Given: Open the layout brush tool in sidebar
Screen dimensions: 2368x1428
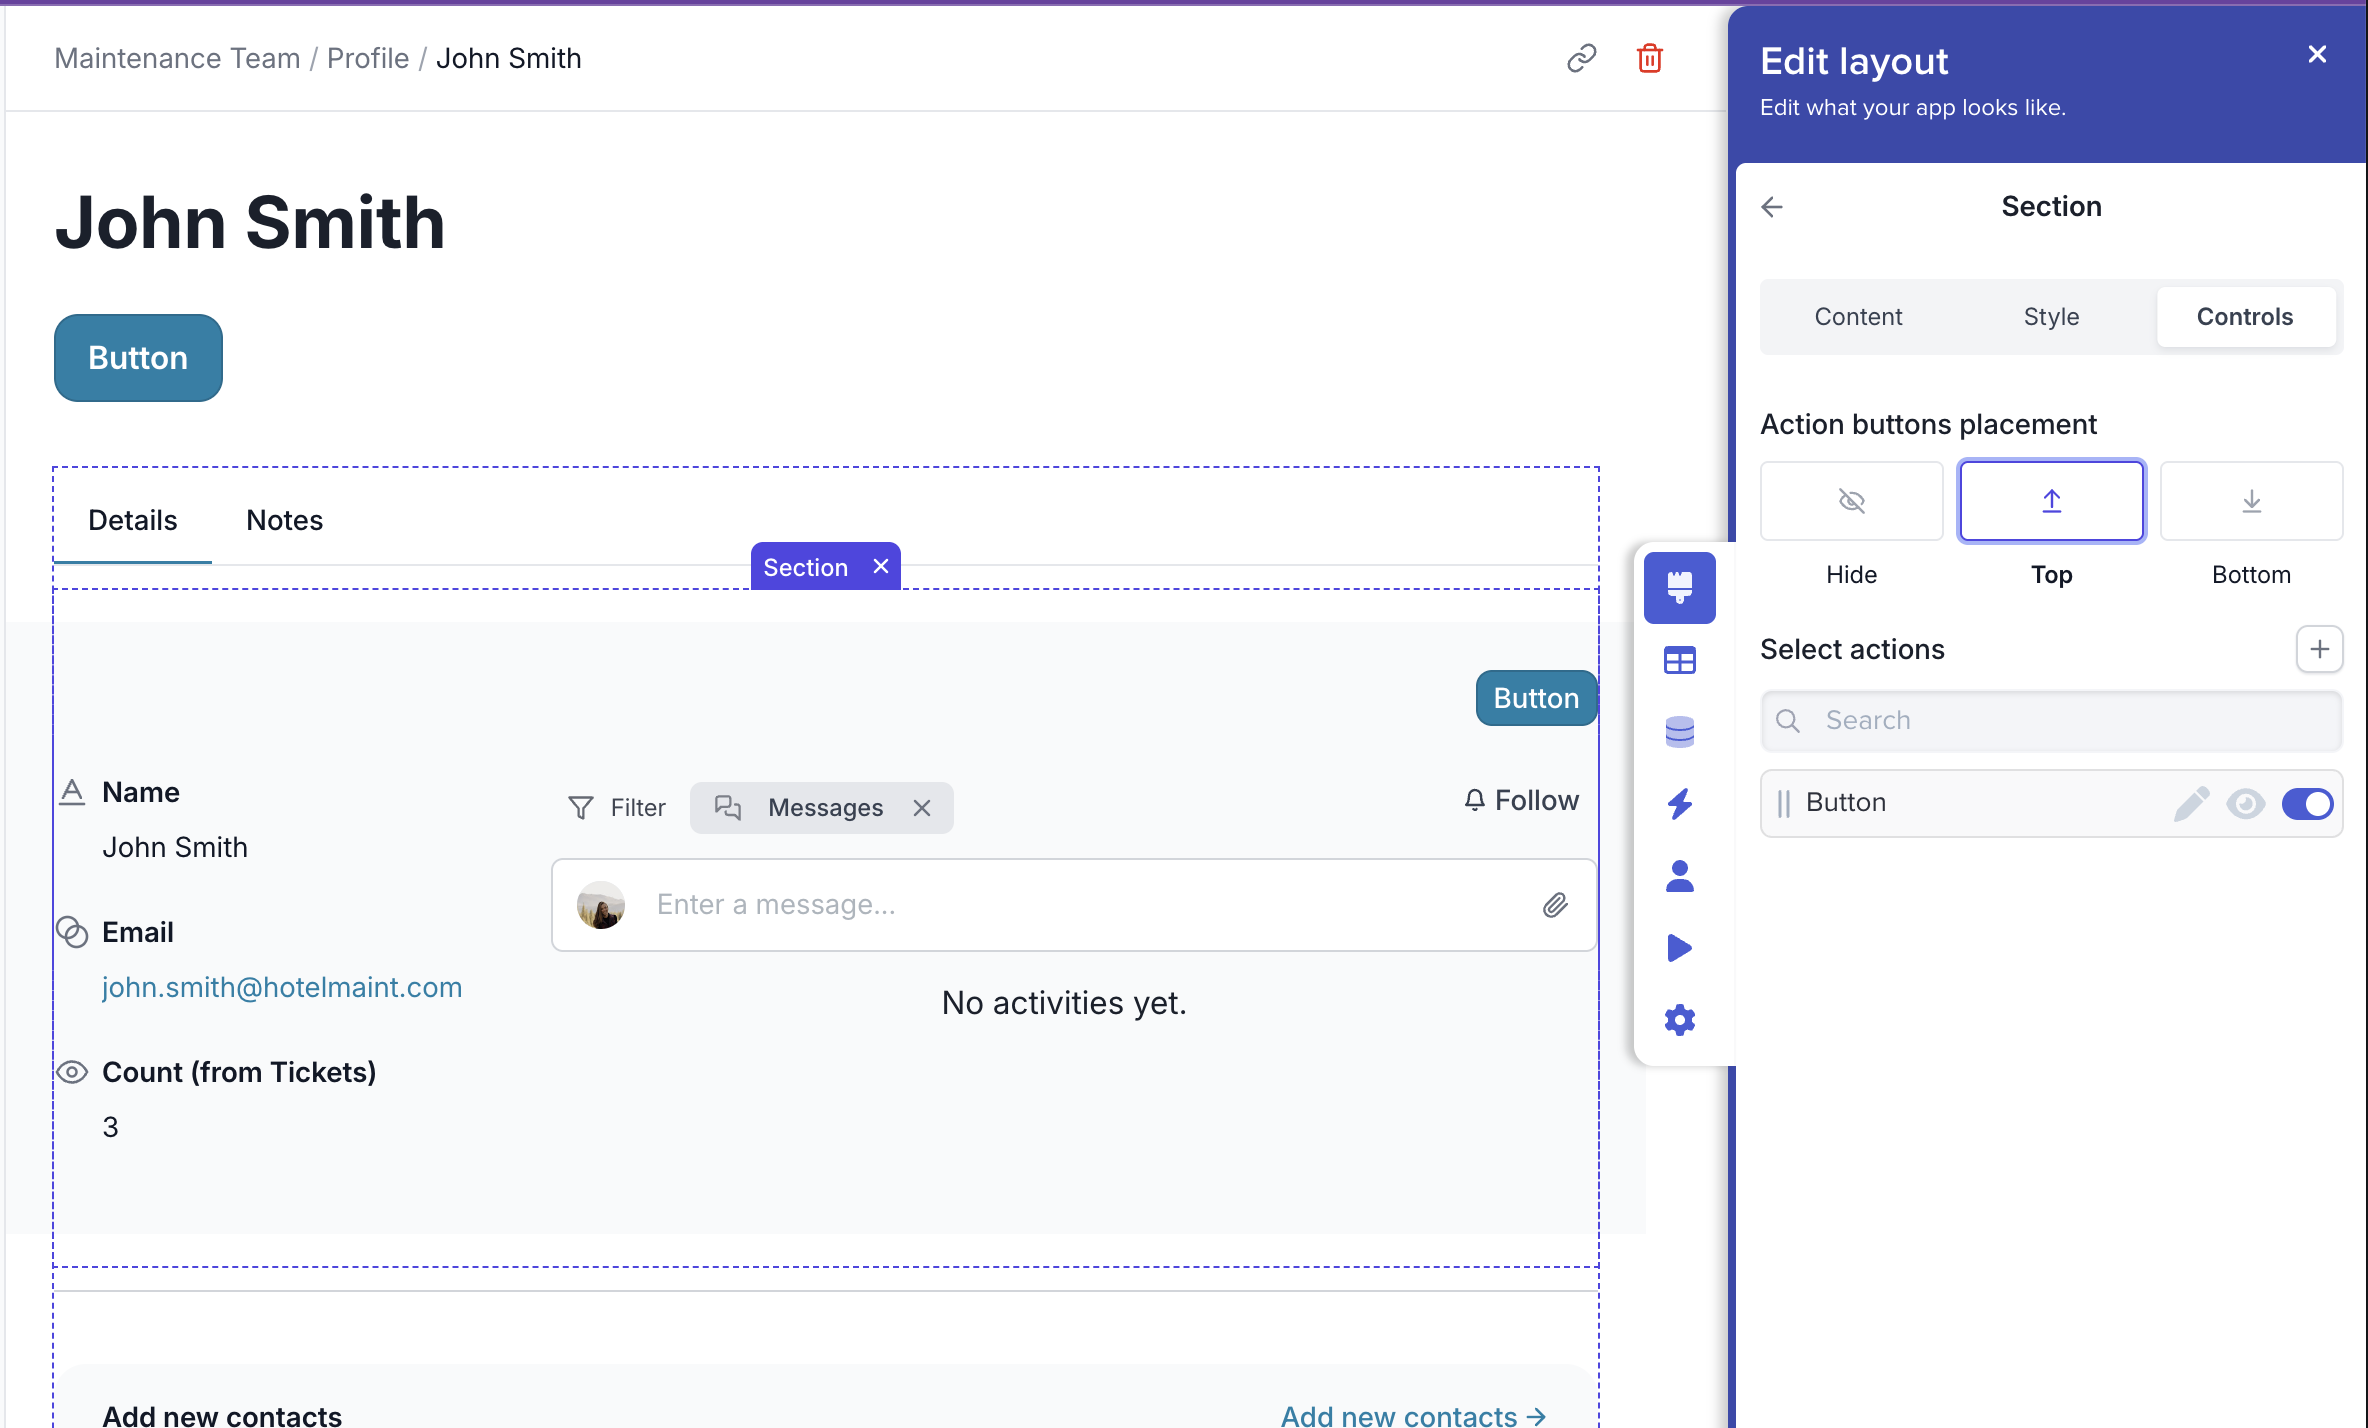Looking at the screenshot, I should [1679, 587].
